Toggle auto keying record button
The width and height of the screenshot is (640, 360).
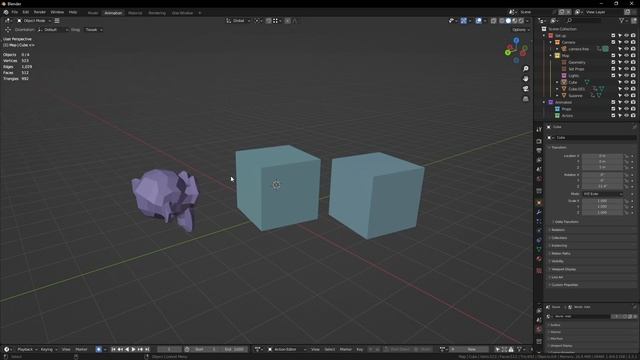point(98,349)
